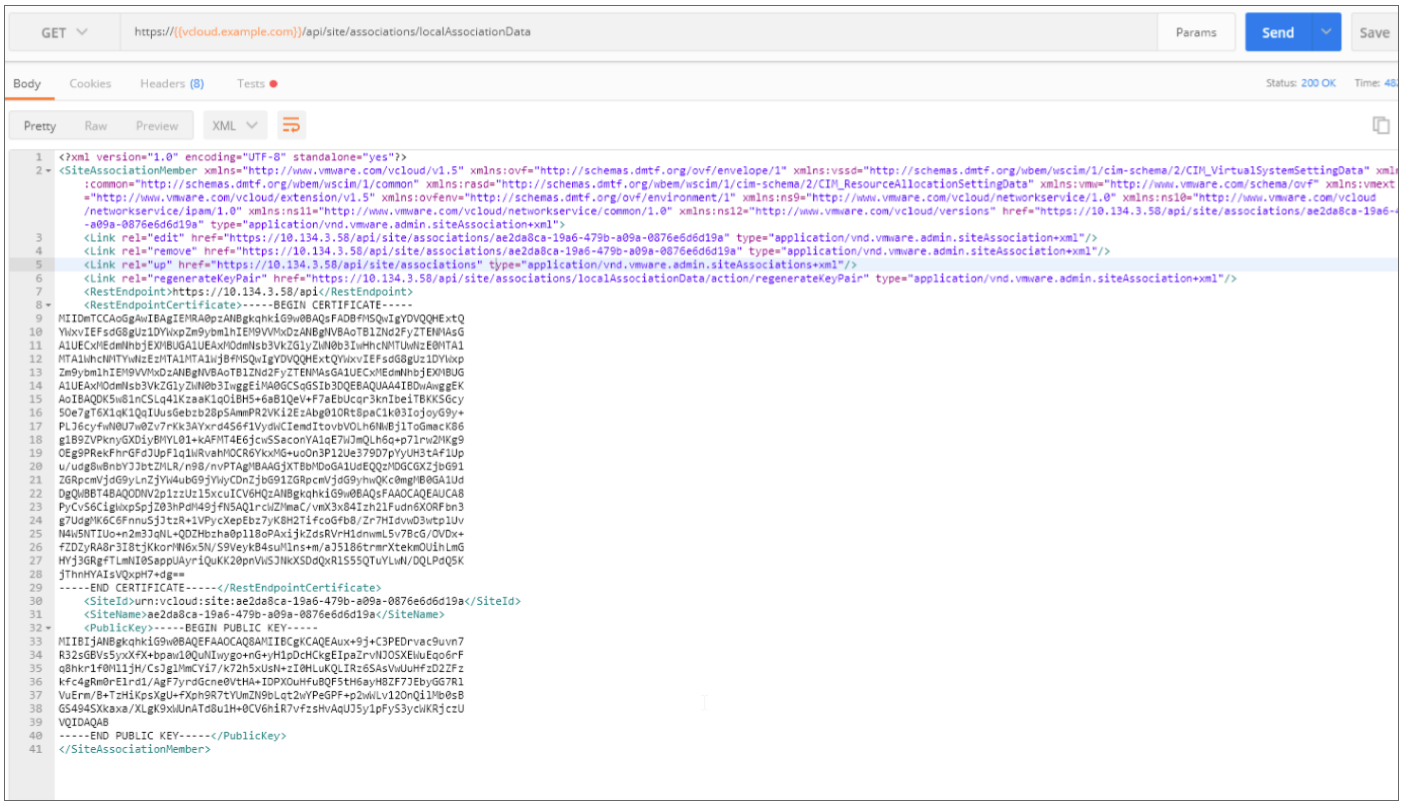Click the jThnHYAIsVQxpH7+dg== certificate line
The height and width of the screenshot is (807, 1404).
[122, 574]
